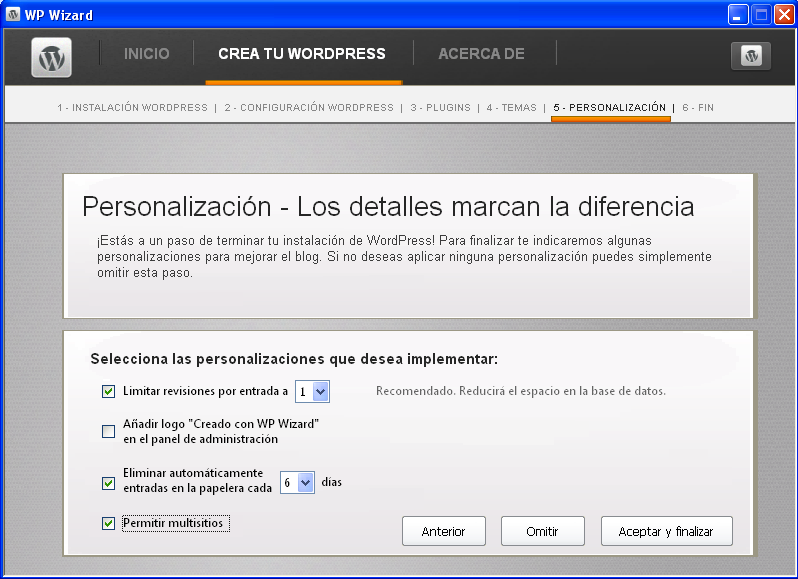
Task: Go to step 6 - Fin
Action: click(x=698, y=107)
